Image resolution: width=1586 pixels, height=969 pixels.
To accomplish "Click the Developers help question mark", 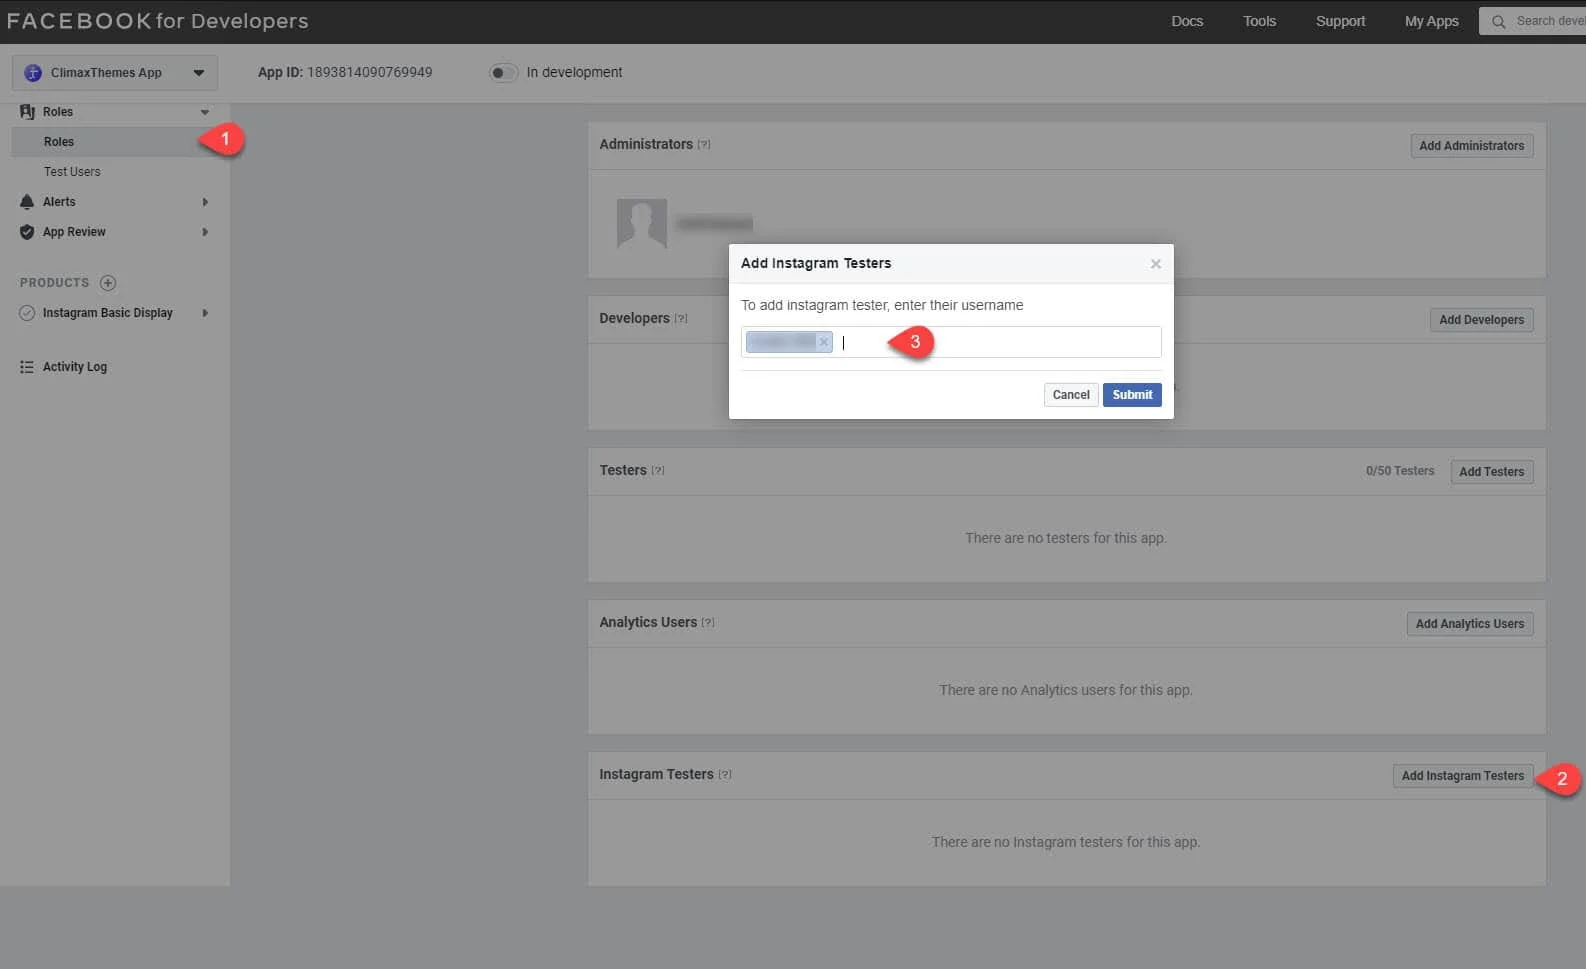I will click(681, 319).
